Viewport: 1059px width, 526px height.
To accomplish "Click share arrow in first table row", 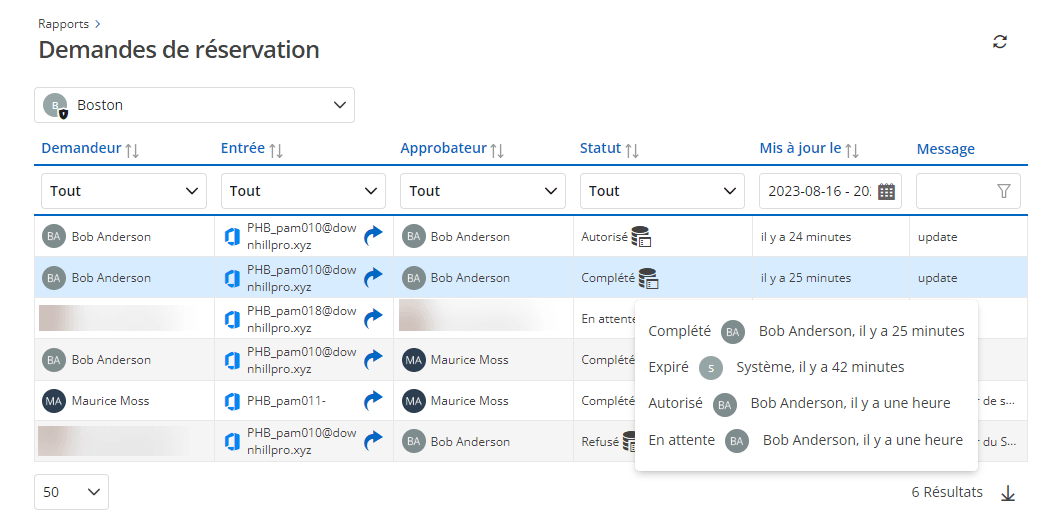I will click(x=373, y=237).
